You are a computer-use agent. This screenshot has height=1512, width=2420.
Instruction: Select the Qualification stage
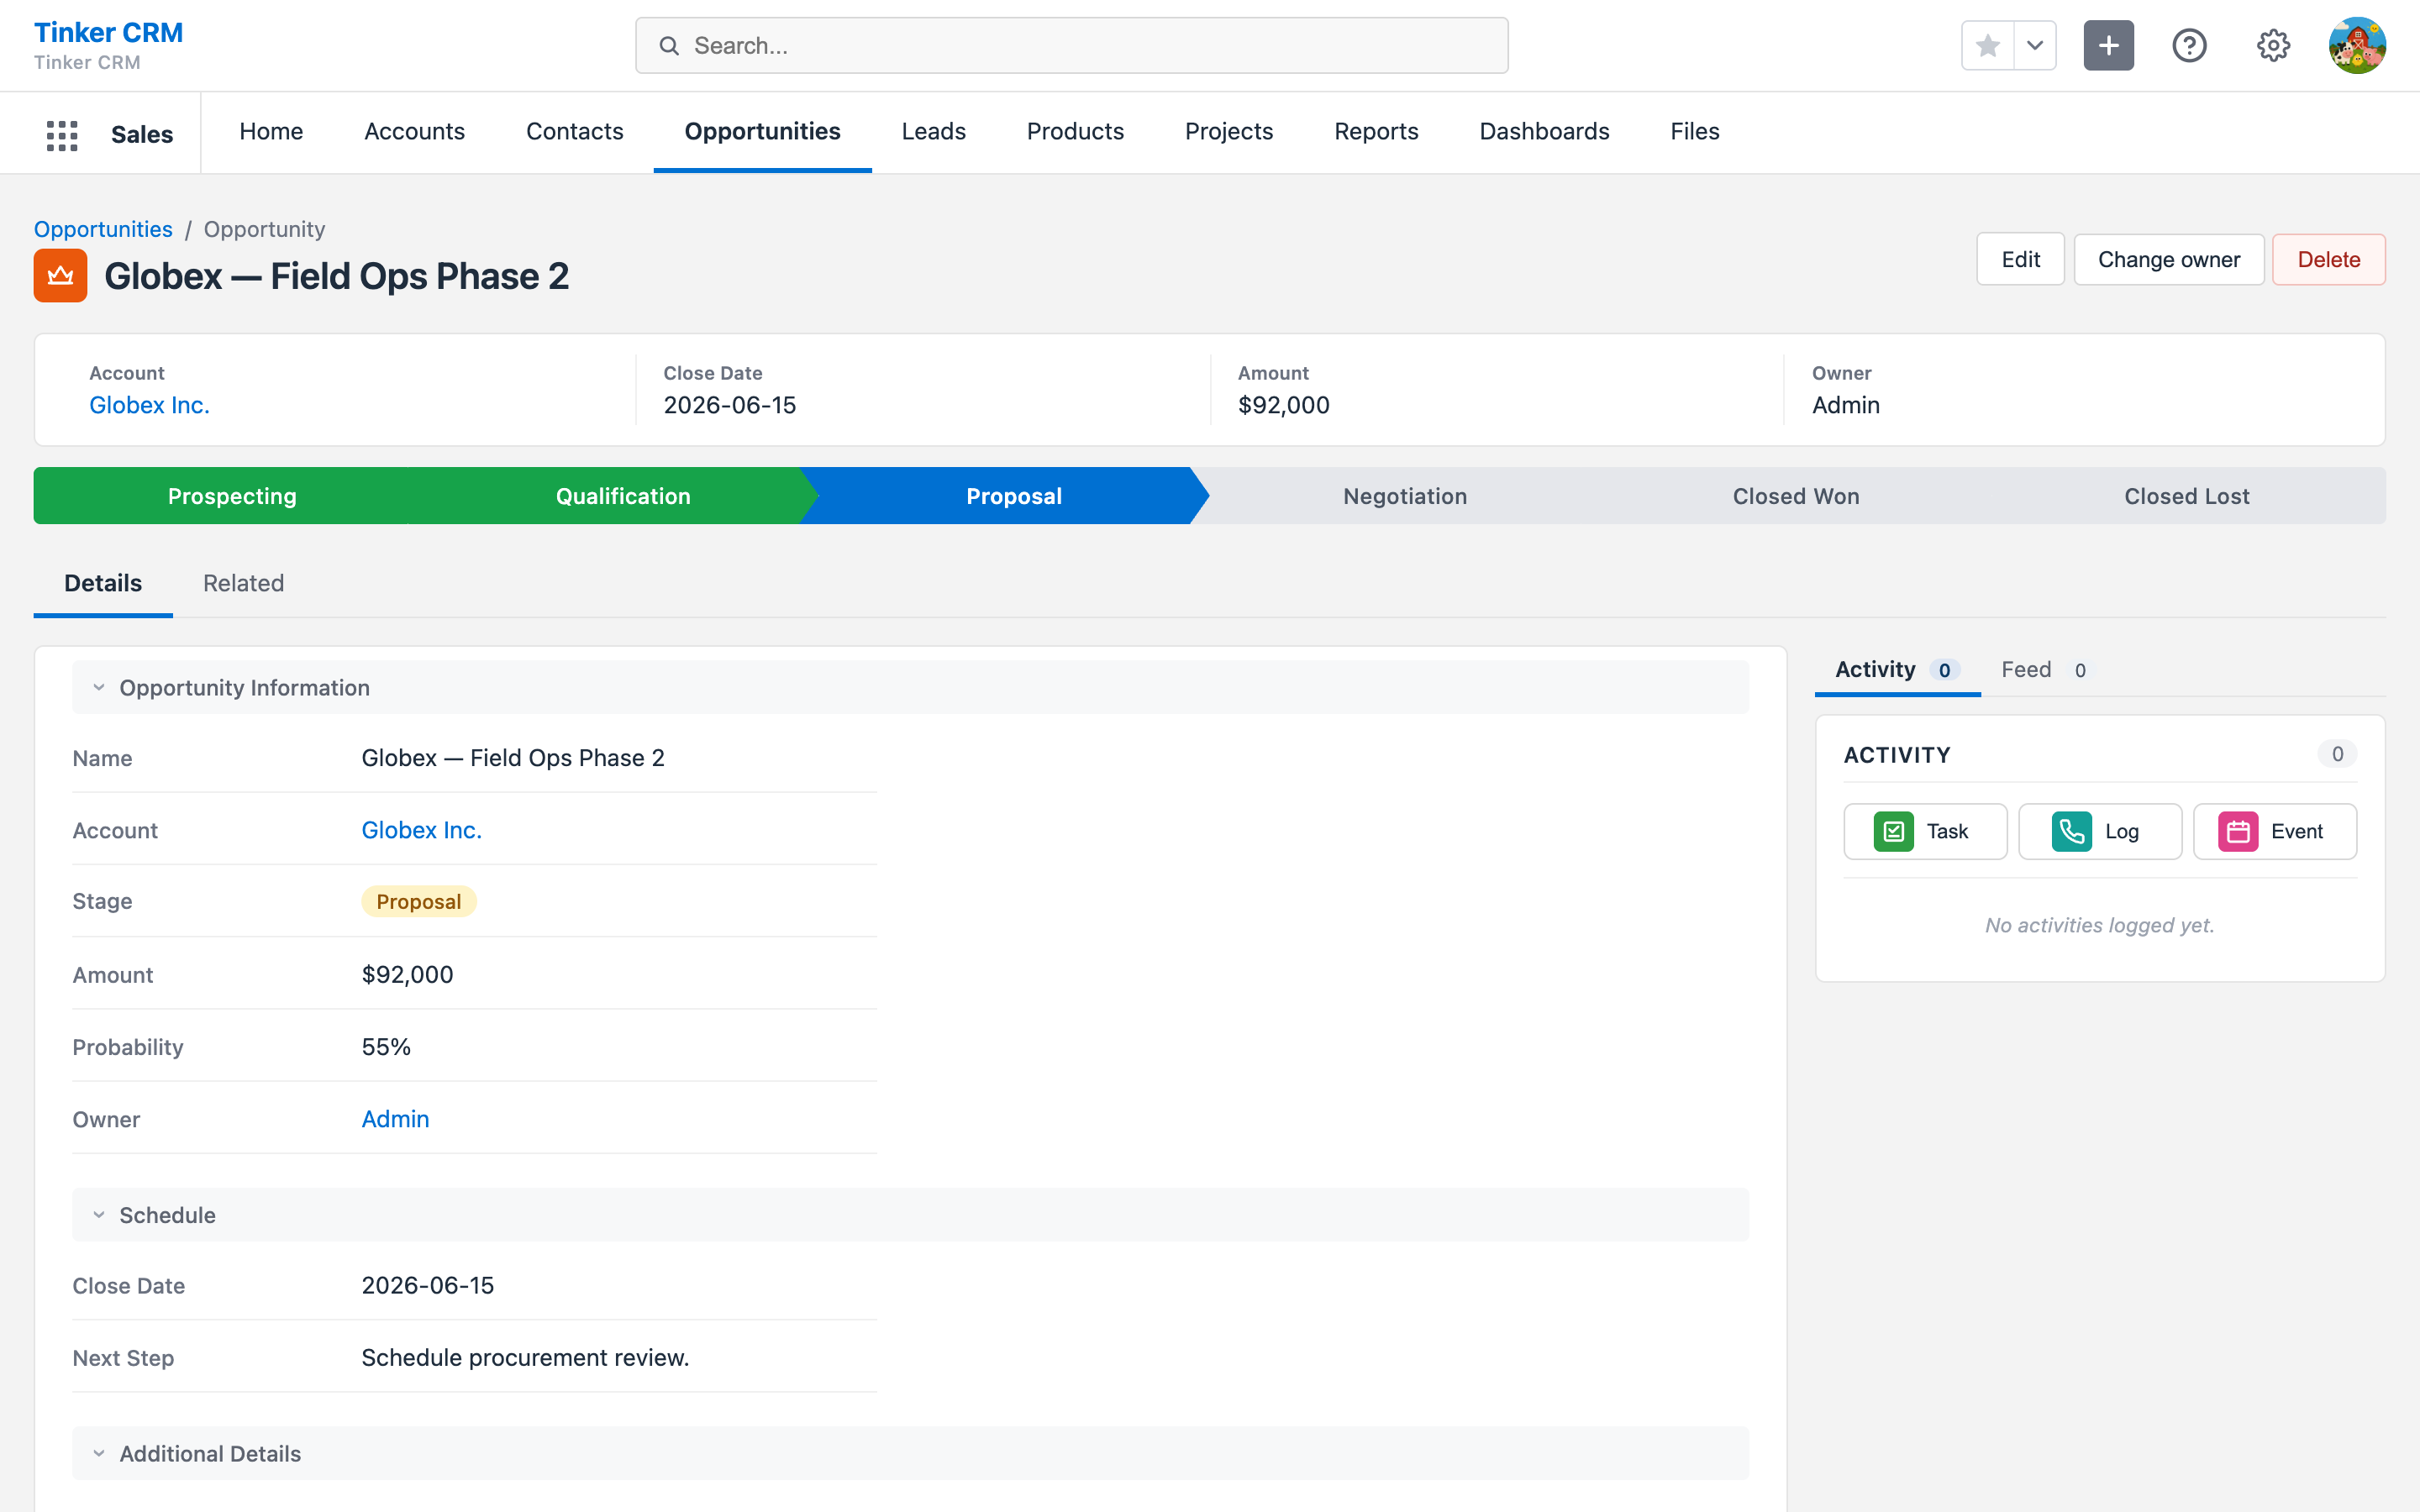[623, 496]
